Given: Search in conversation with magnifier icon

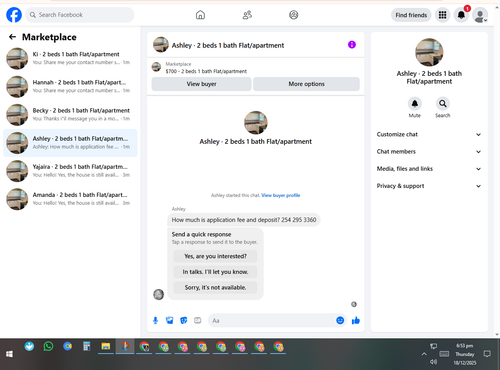Looking at the screenshot, I should 443,104.
